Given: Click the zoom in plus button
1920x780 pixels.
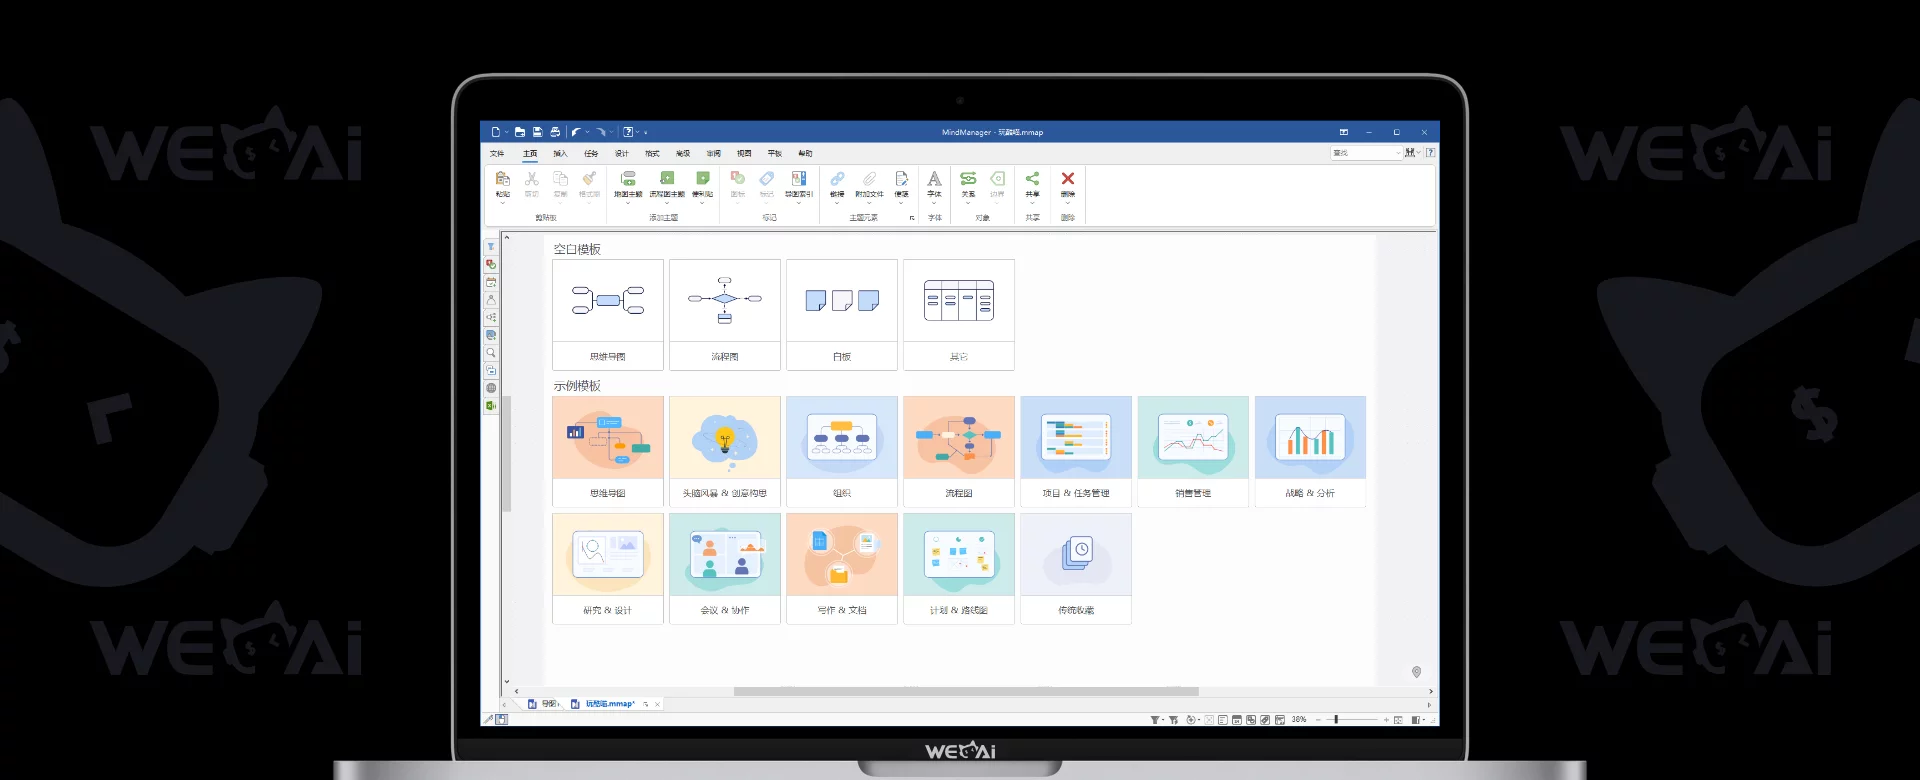Looking at the screenshot, I should [1386, 720].
